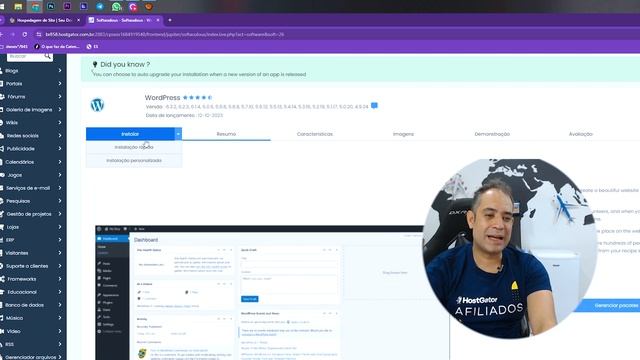Open the Gerenciador arquivos category
The image size is (640, 360).
[32, 357]
